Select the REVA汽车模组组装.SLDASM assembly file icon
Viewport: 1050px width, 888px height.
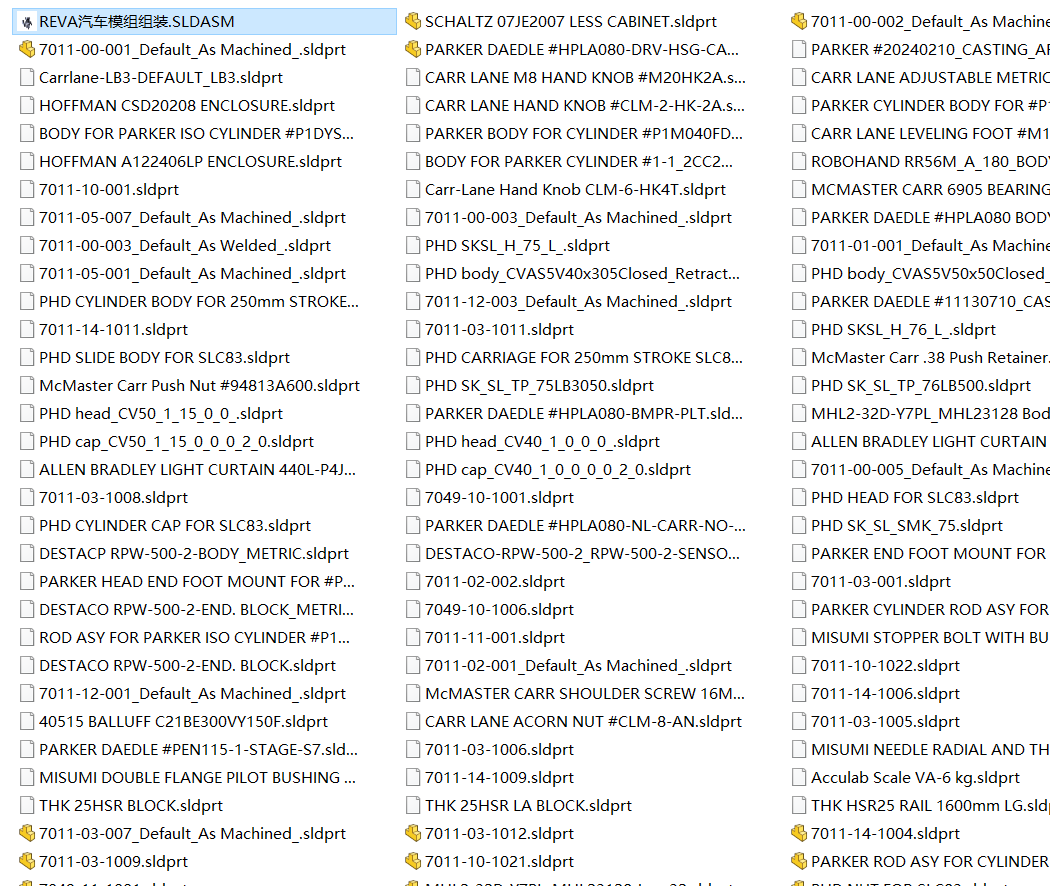[27, 22]
